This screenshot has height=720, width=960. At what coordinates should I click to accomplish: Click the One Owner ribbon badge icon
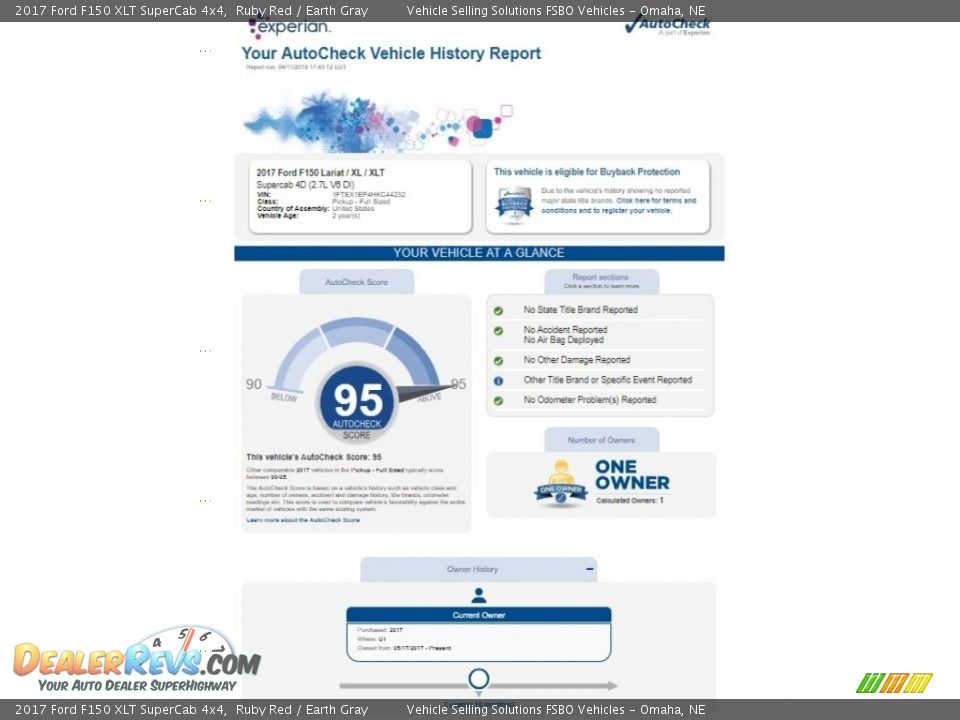[560, 483]
